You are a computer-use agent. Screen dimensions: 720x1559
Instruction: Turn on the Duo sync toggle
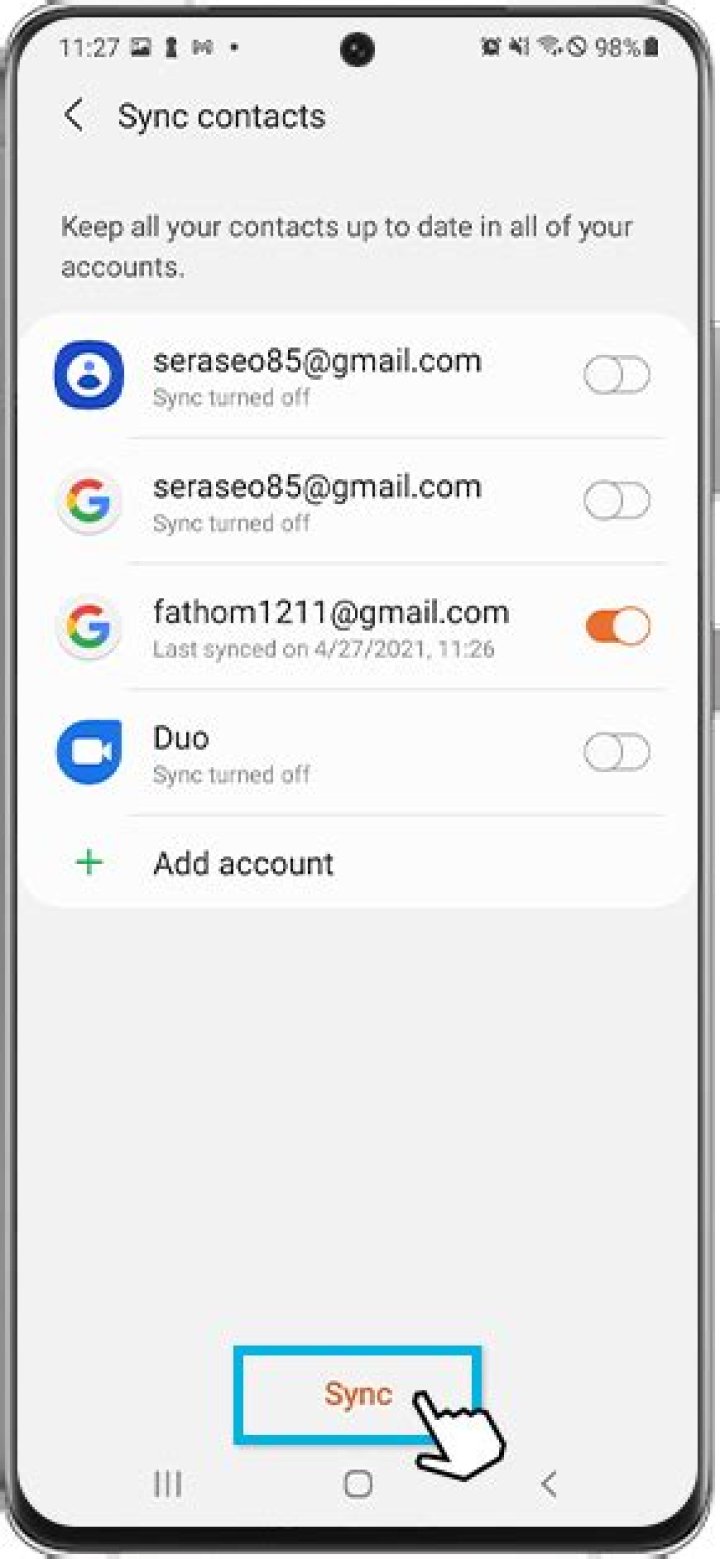[x=617, y=753]
